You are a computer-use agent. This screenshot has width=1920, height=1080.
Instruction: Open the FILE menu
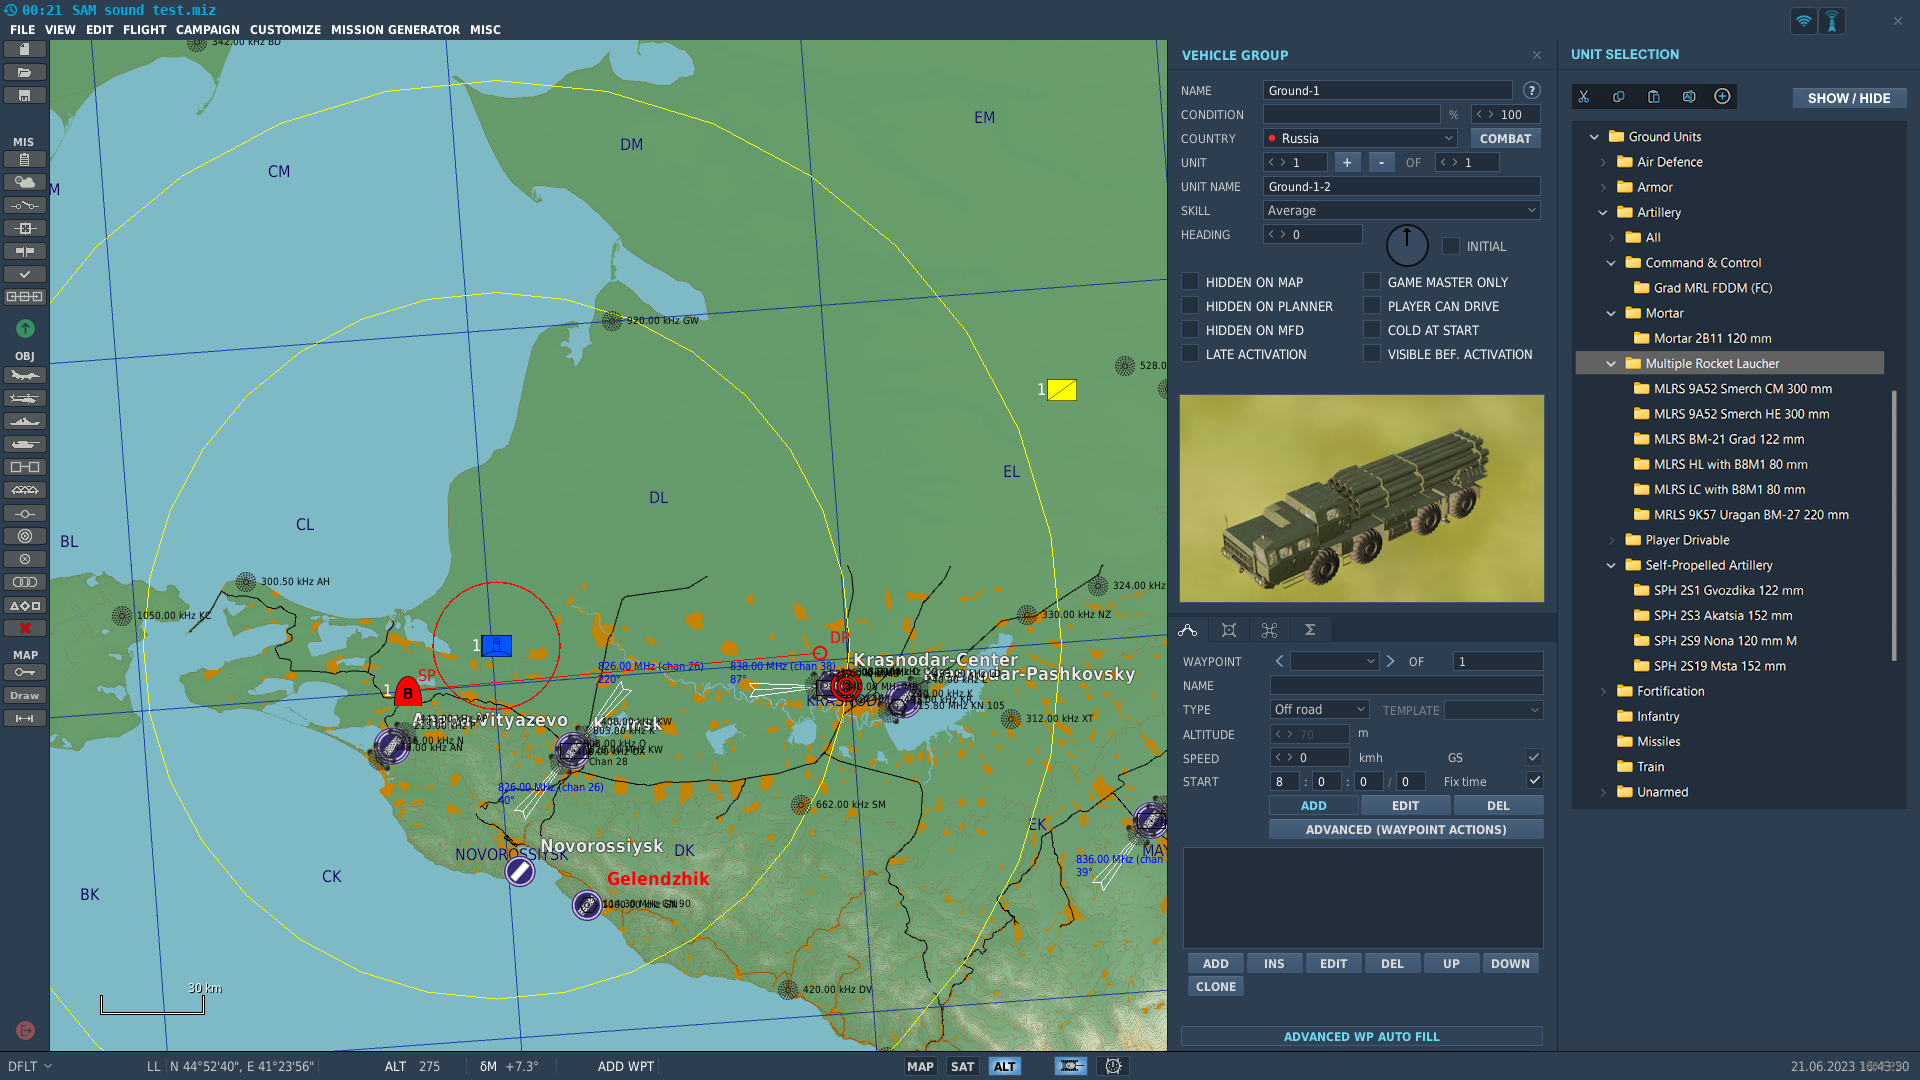[22, 30]
